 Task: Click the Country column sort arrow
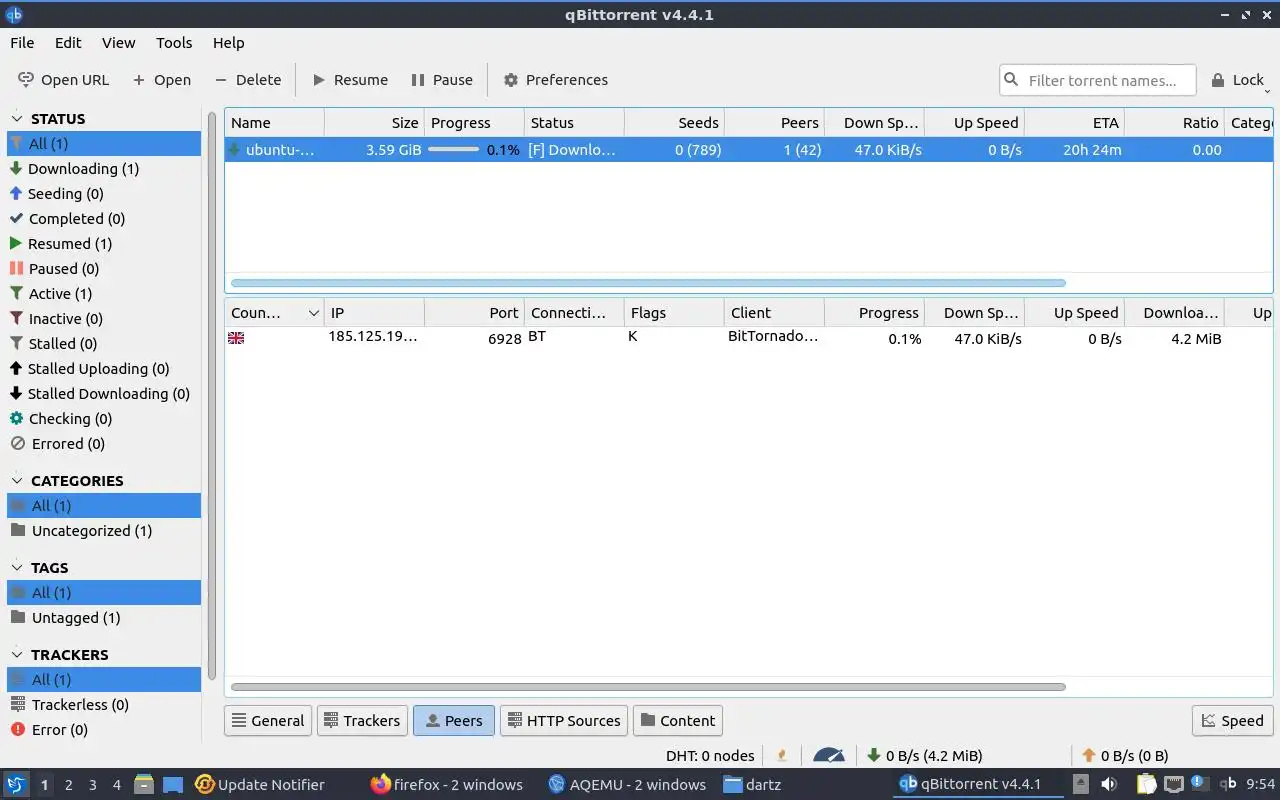pyautogui.click(x=314, y=313)
